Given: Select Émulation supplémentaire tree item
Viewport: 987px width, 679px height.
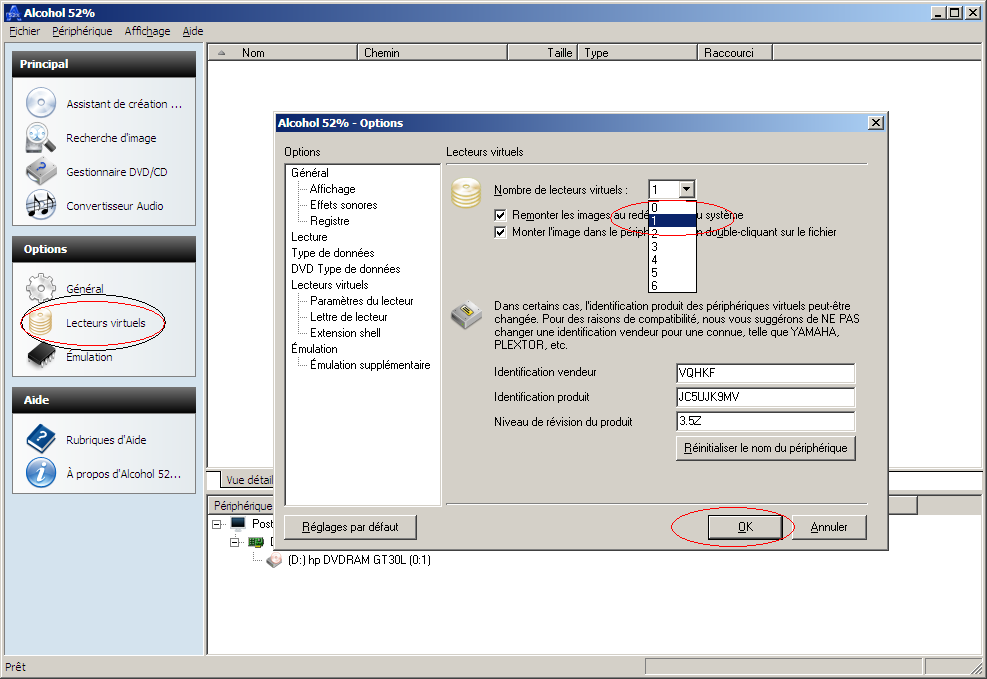Looking at the screenshot, I should click(370, 365).
